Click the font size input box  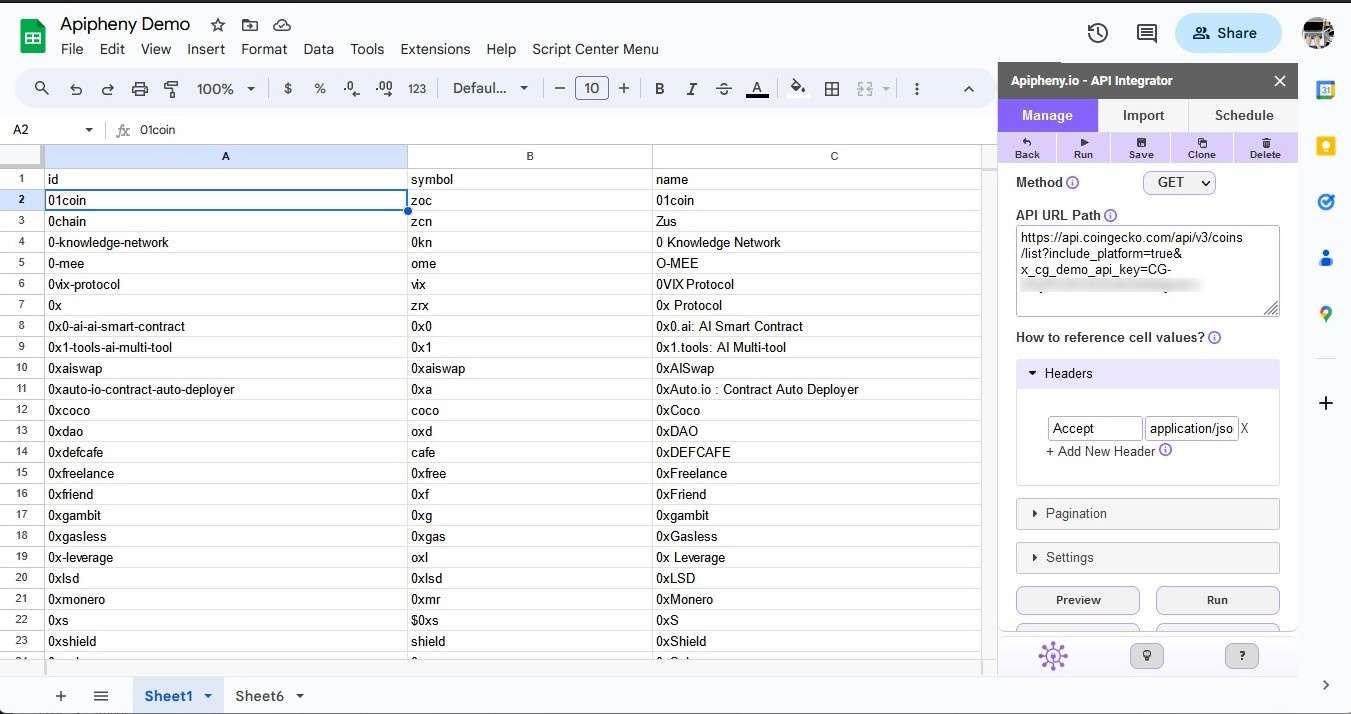pyautogui.click(x=592, y=89)
